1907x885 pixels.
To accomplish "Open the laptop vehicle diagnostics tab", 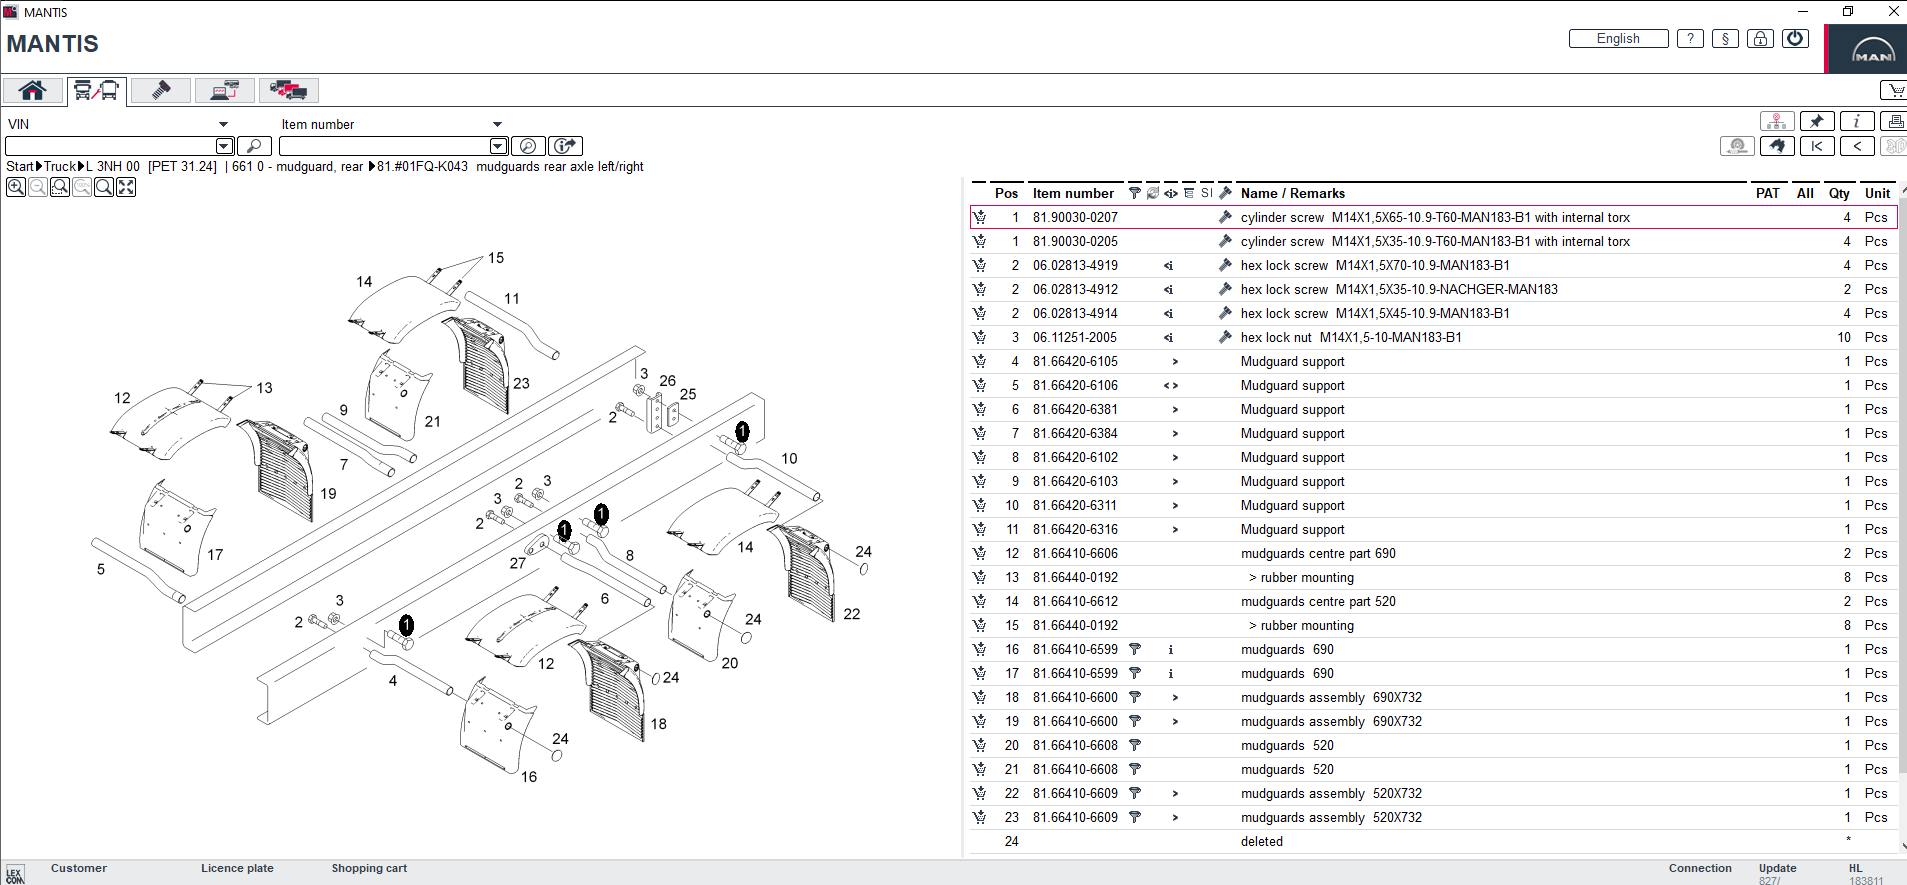I will (224, 91).
